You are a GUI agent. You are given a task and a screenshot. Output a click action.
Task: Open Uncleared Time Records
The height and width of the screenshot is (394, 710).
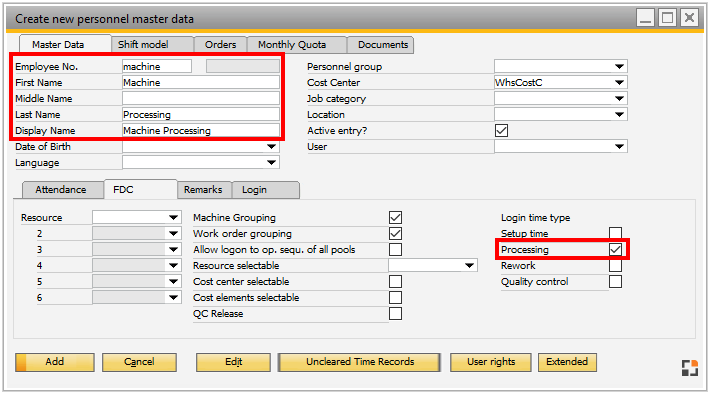[x=360, y=362]
